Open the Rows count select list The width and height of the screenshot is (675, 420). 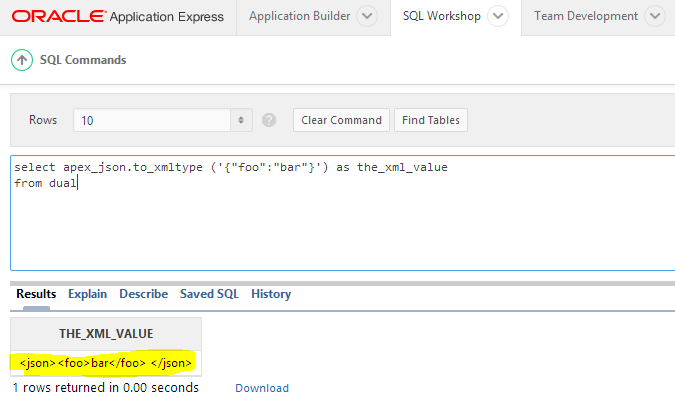click(163, 120)
